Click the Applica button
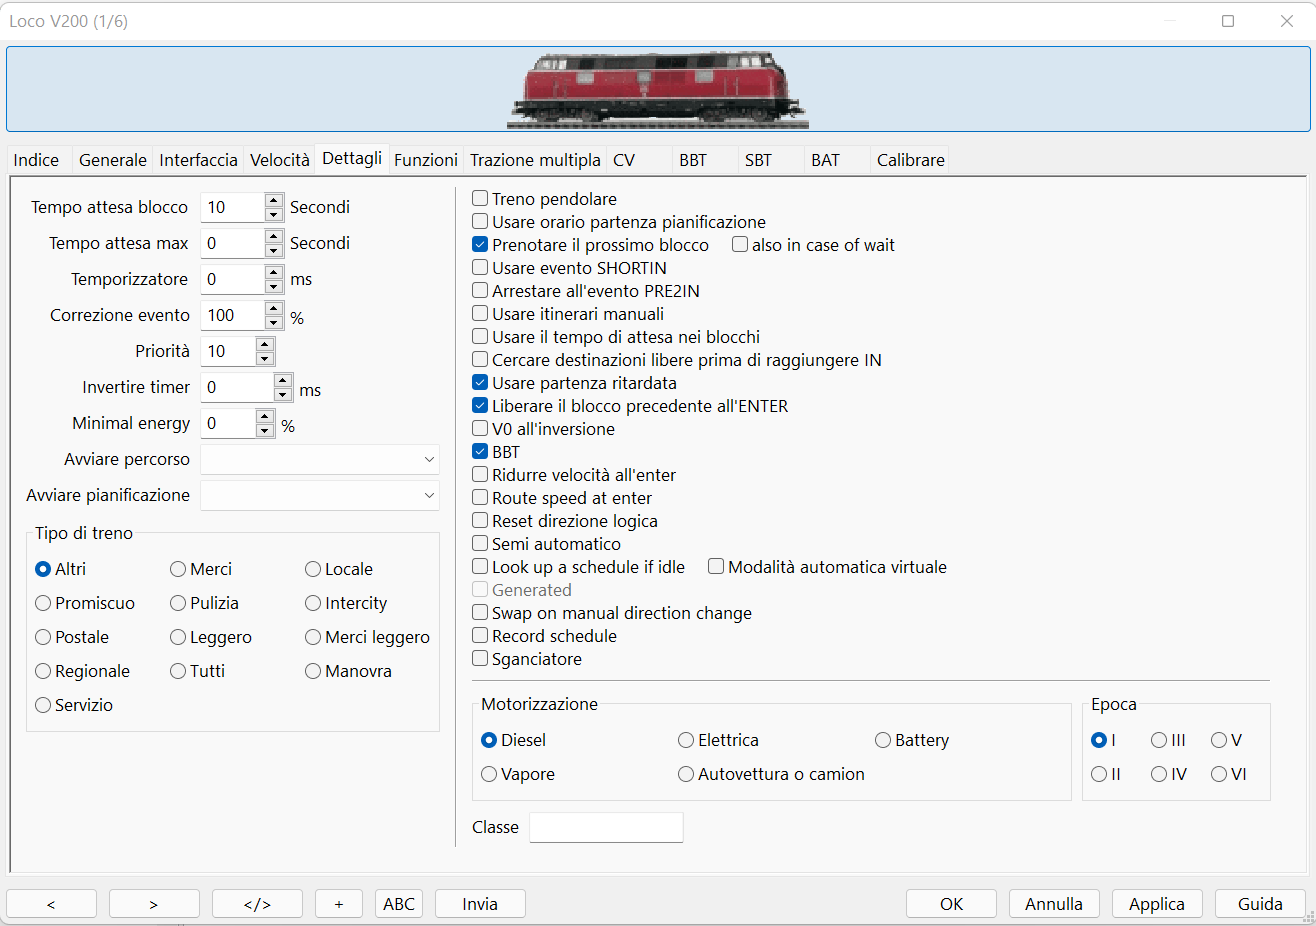The height and width of the screenshot is (926, 1316). tap(1157, 904)
